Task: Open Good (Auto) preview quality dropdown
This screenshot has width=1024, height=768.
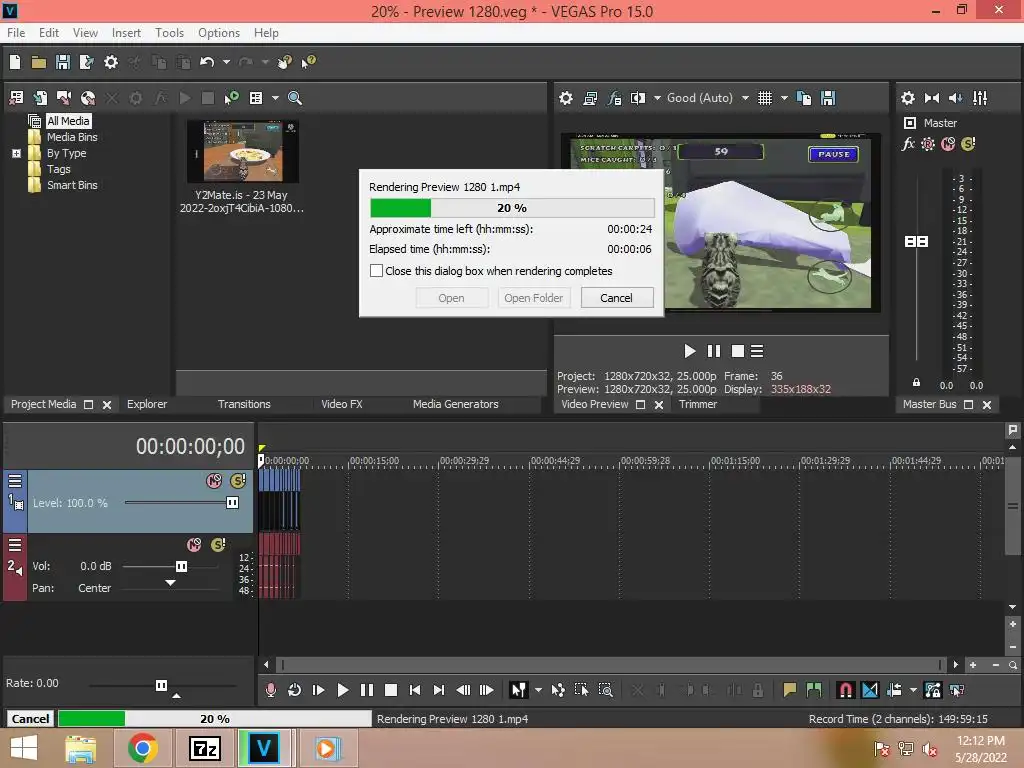Action: 745,98
